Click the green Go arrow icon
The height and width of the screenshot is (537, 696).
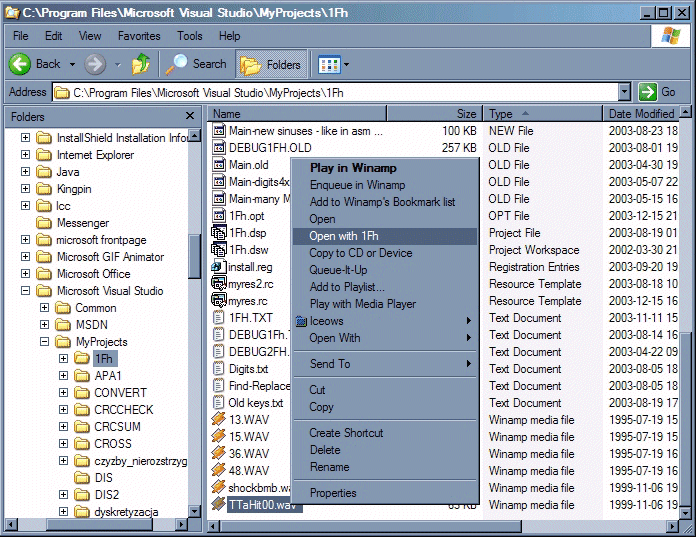tap(648, 92)
